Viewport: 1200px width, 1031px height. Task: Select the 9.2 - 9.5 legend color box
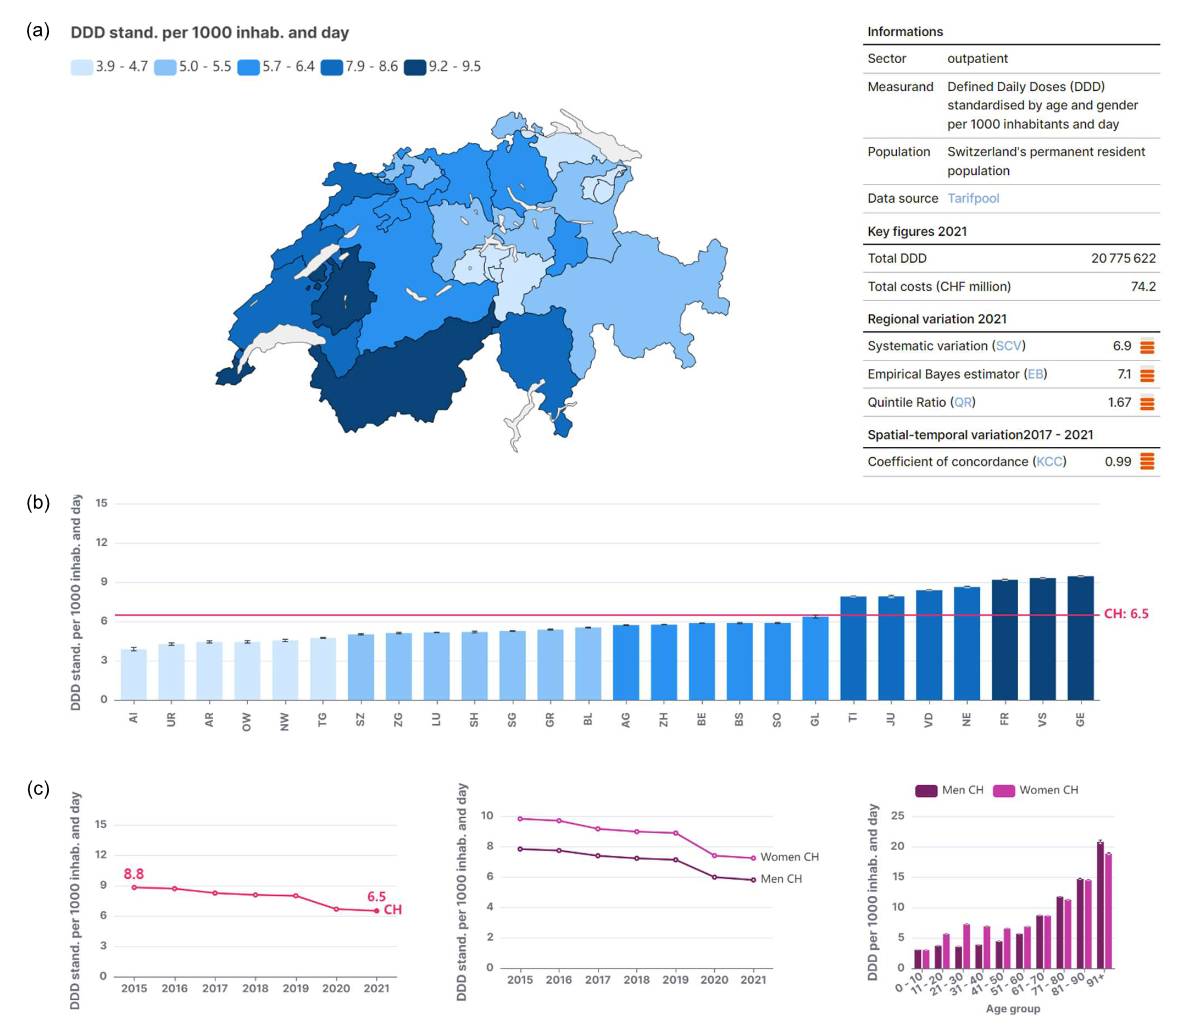415,67
